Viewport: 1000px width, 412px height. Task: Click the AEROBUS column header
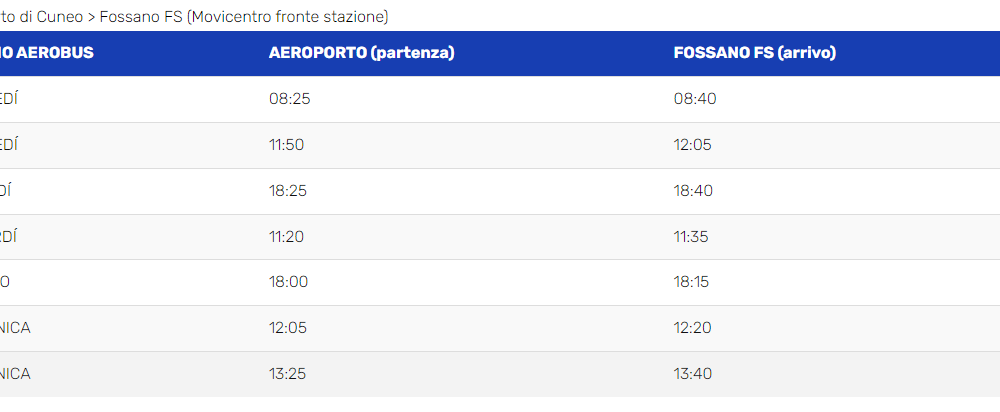pyautogui.click(x=47, y=53)
